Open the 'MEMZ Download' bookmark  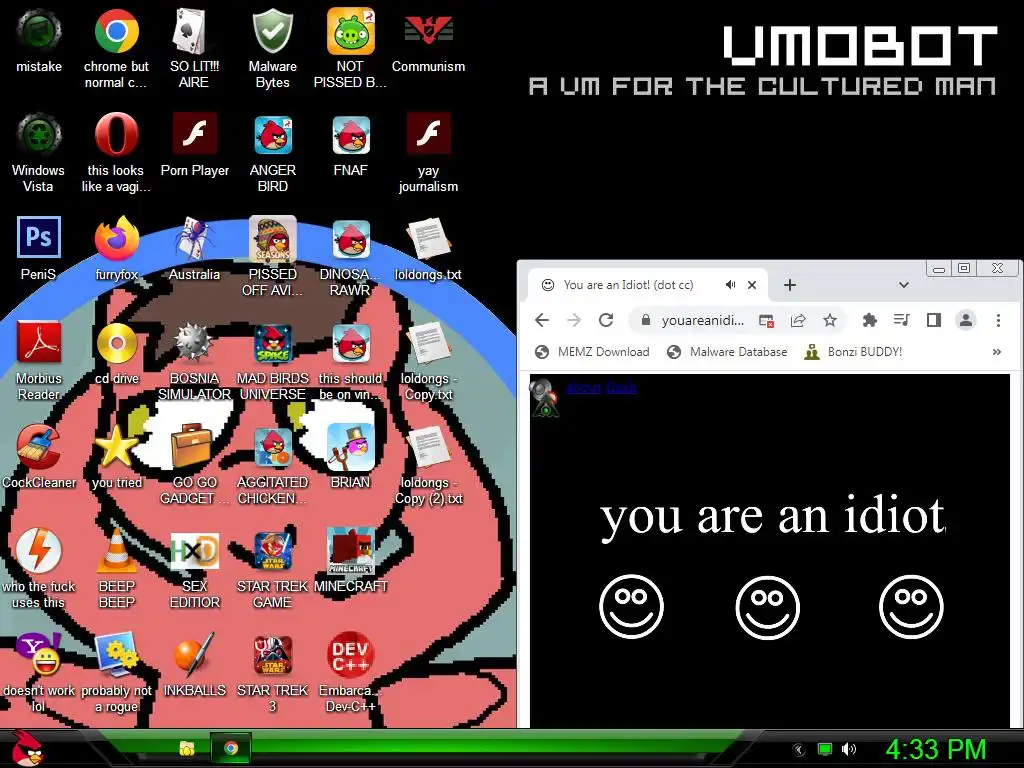[592, 352]
